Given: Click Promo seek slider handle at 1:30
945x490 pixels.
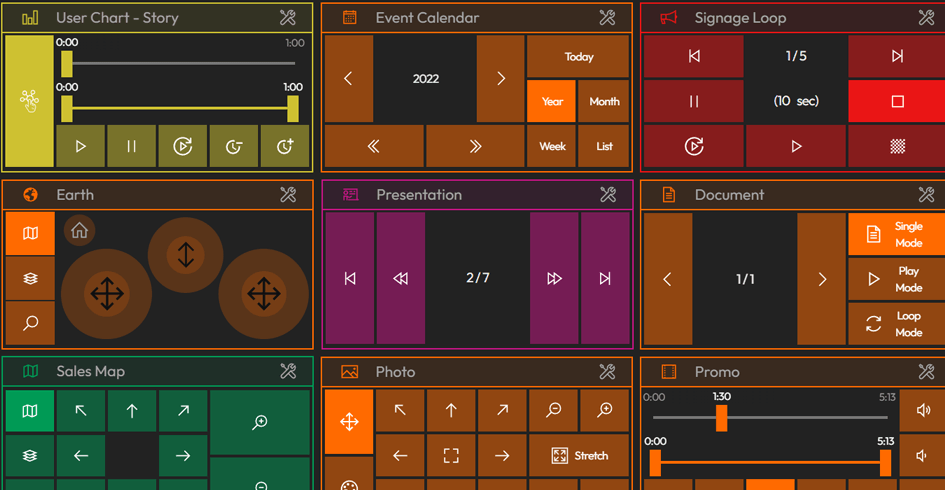Looking at the screenshot, I should coord(721,417).
